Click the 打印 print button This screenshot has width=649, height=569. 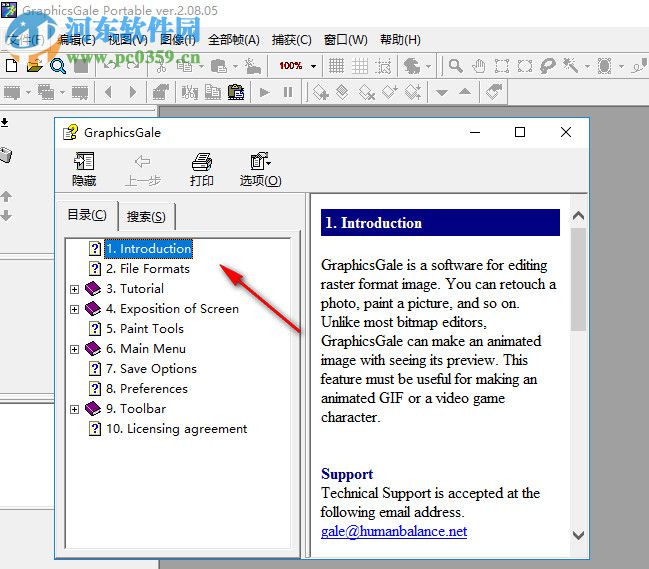tap(202, 170)
